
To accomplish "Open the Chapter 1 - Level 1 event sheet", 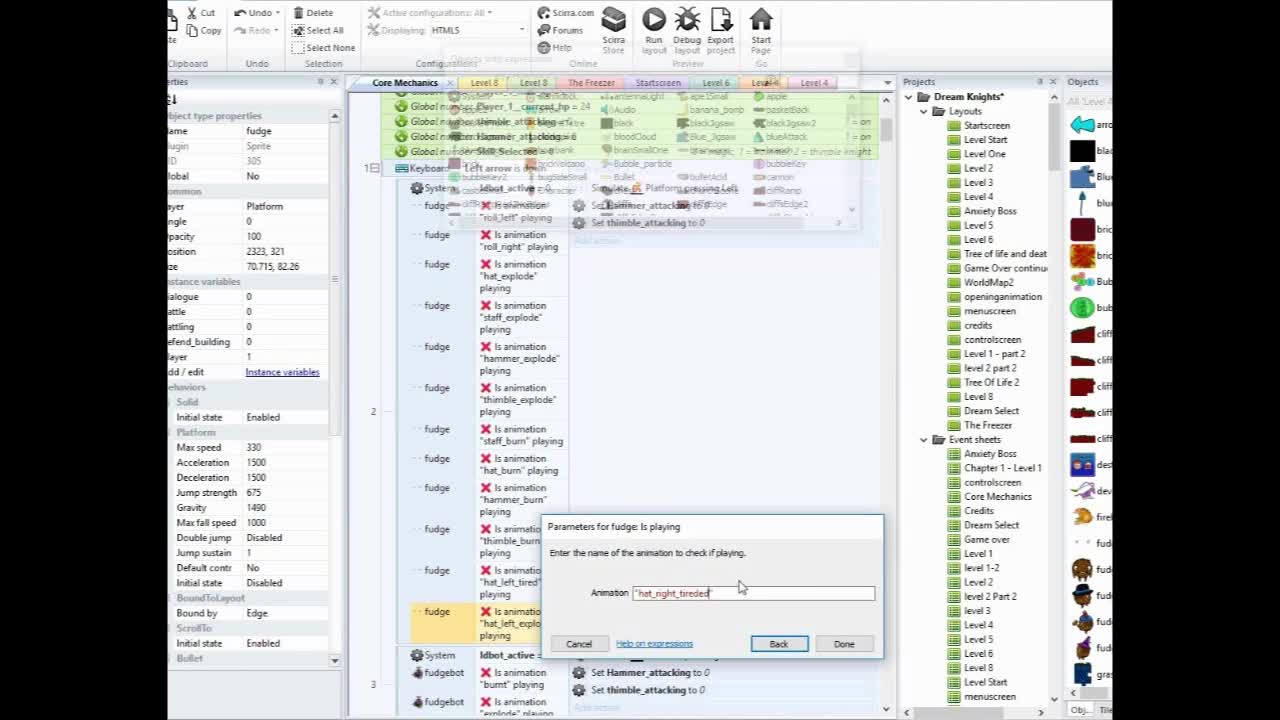I will [x=1003, y=468].
